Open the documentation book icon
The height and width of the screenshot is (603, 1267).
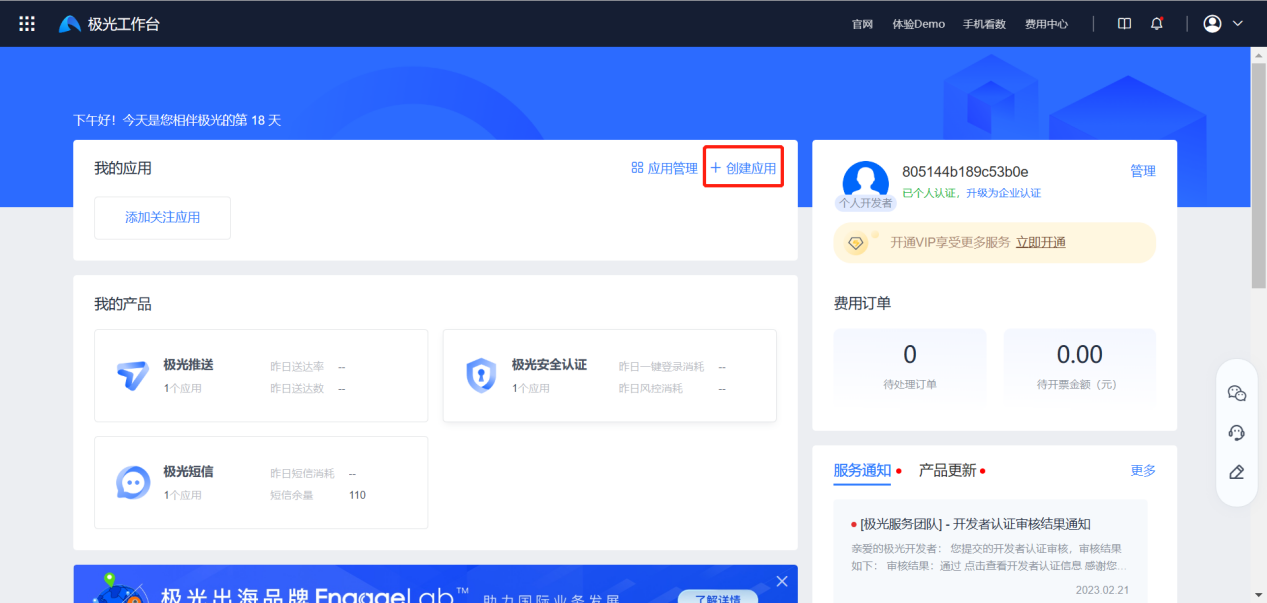click(x=1124, y=24)
